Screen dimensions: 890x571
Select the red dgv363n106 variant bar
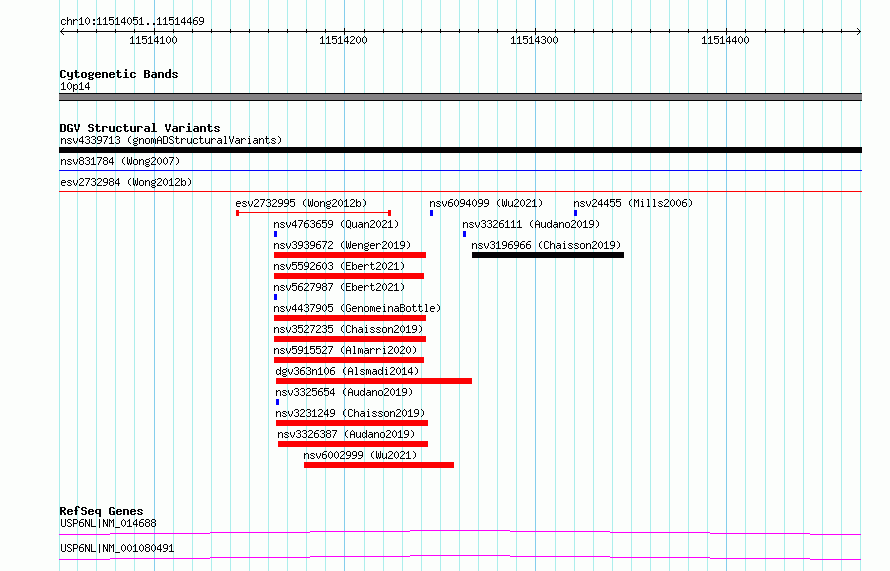pyautogui.click(x=373, y=381)
